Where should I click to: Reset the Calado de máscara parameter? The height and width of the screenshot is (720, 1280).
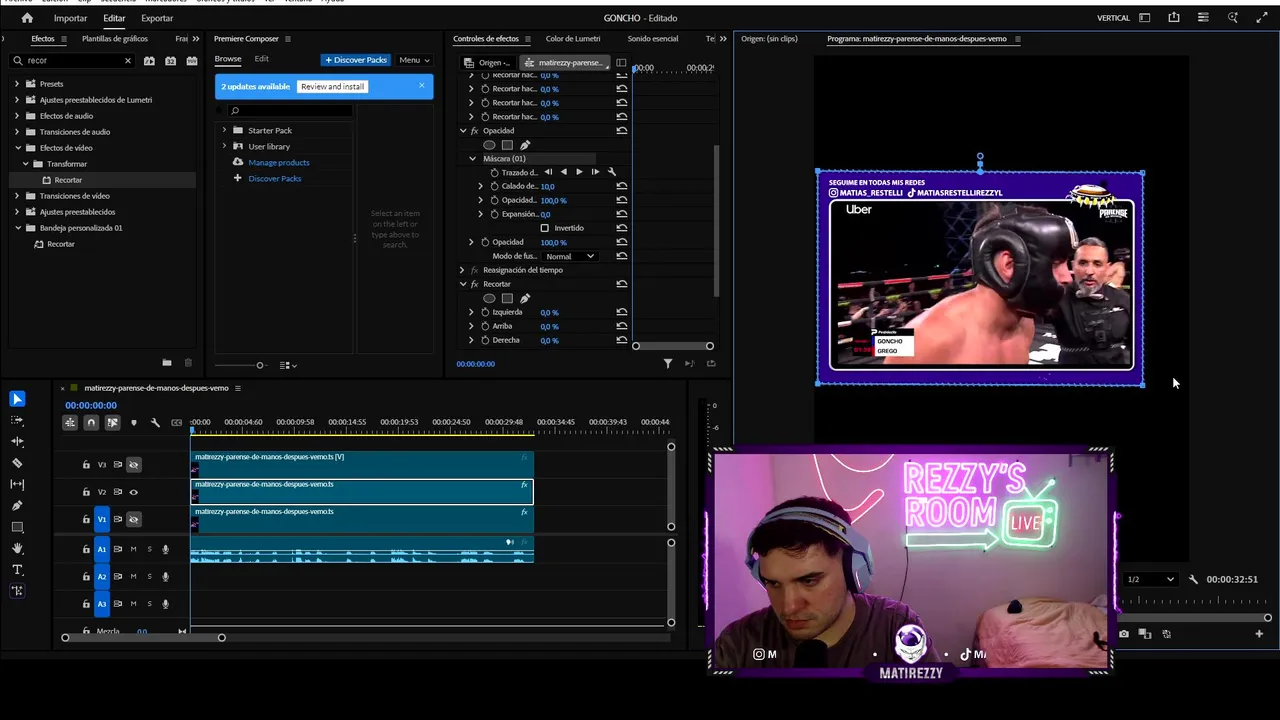622,186
